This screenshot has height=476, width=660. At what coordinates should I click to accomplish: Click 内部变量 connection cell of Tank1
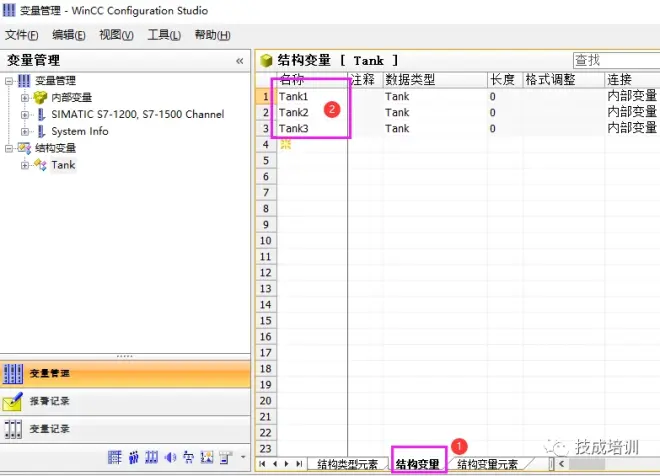click(632, 96)
